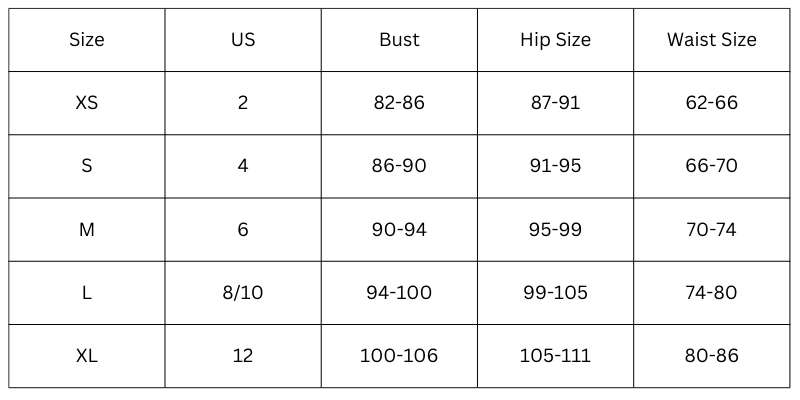Select hip size 87-91 cell
Screen dimensions: 800x400
pos(555,103)
